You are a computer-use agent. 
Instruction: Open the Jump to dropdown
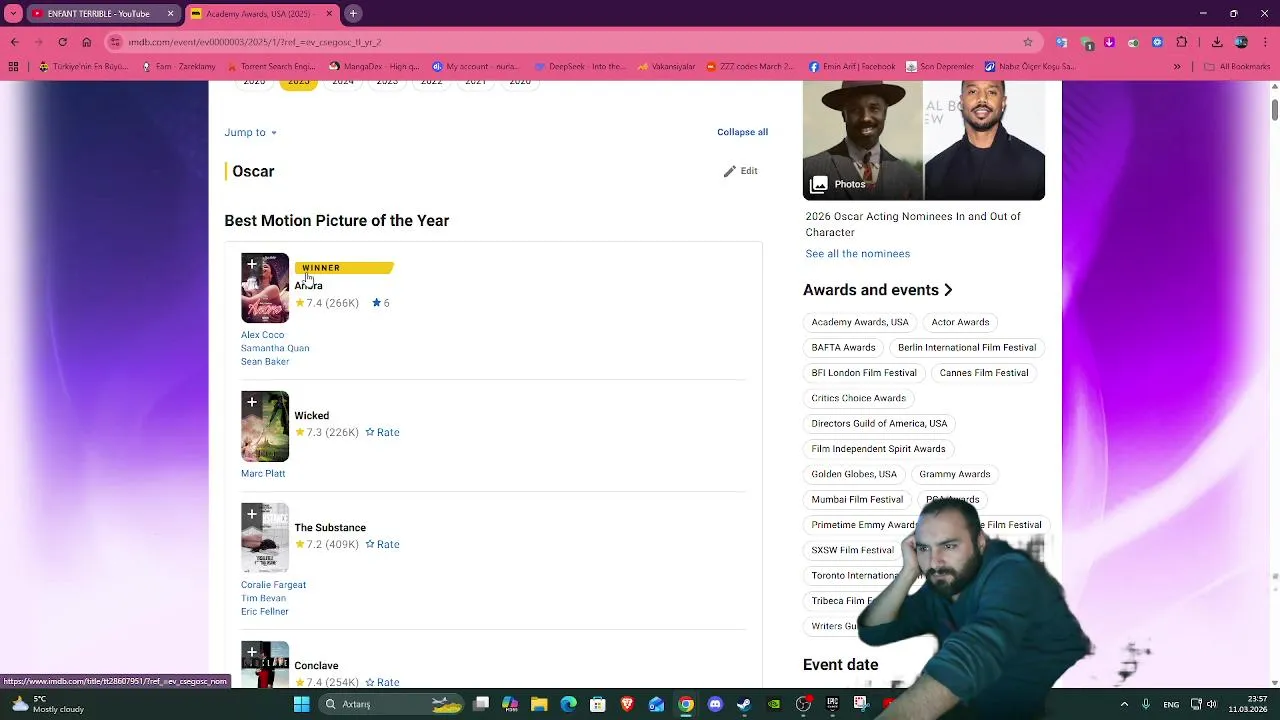click(250, 132)
